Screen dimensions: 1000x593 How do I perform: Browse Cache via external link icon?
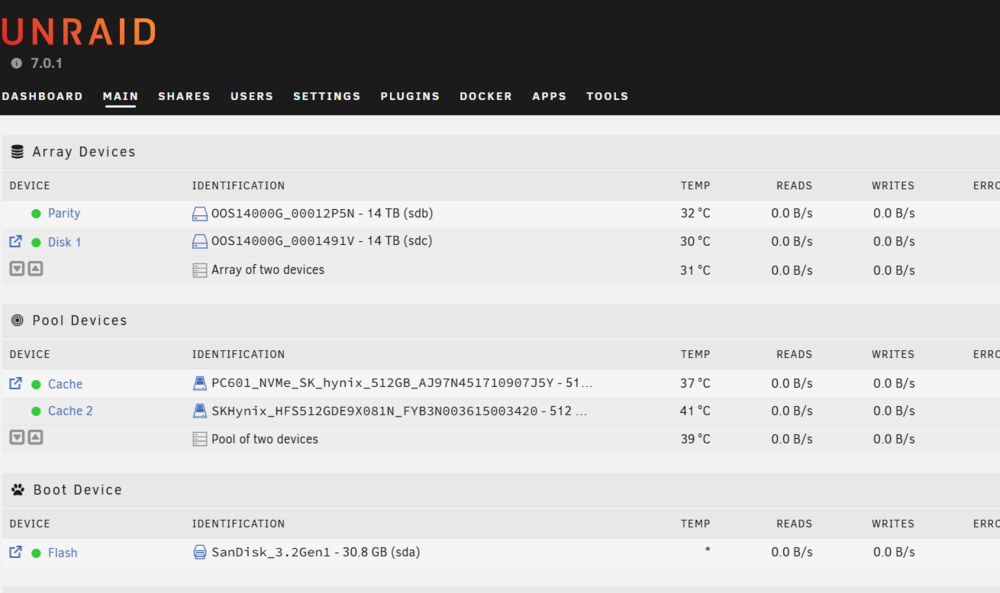[x=15, y=383]
